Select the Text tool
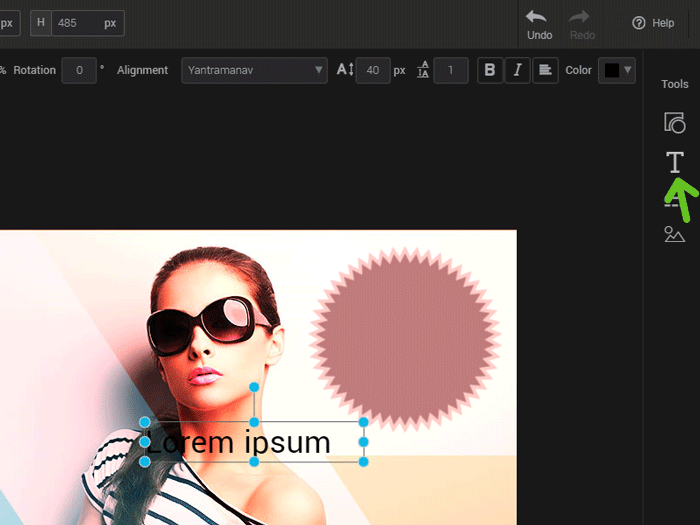Viewport: 700px width, 525px height. click(675, 162)
